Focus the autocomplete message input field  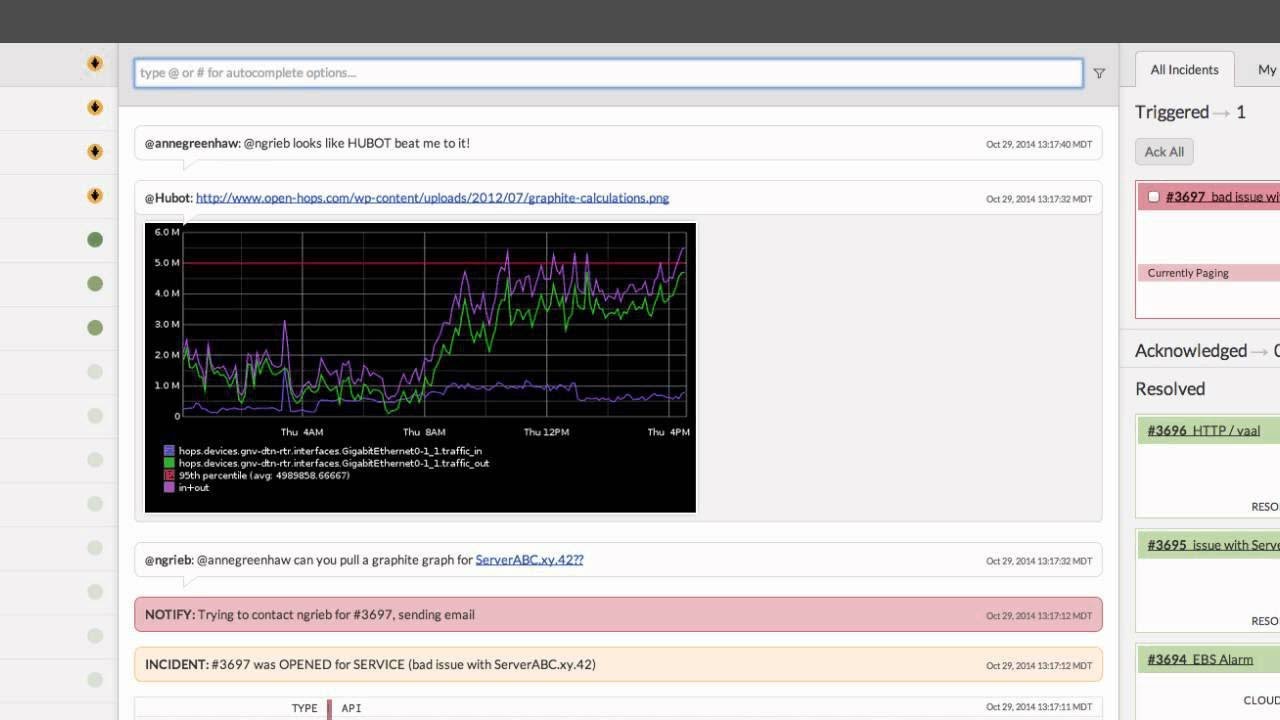tap(608, 73)
